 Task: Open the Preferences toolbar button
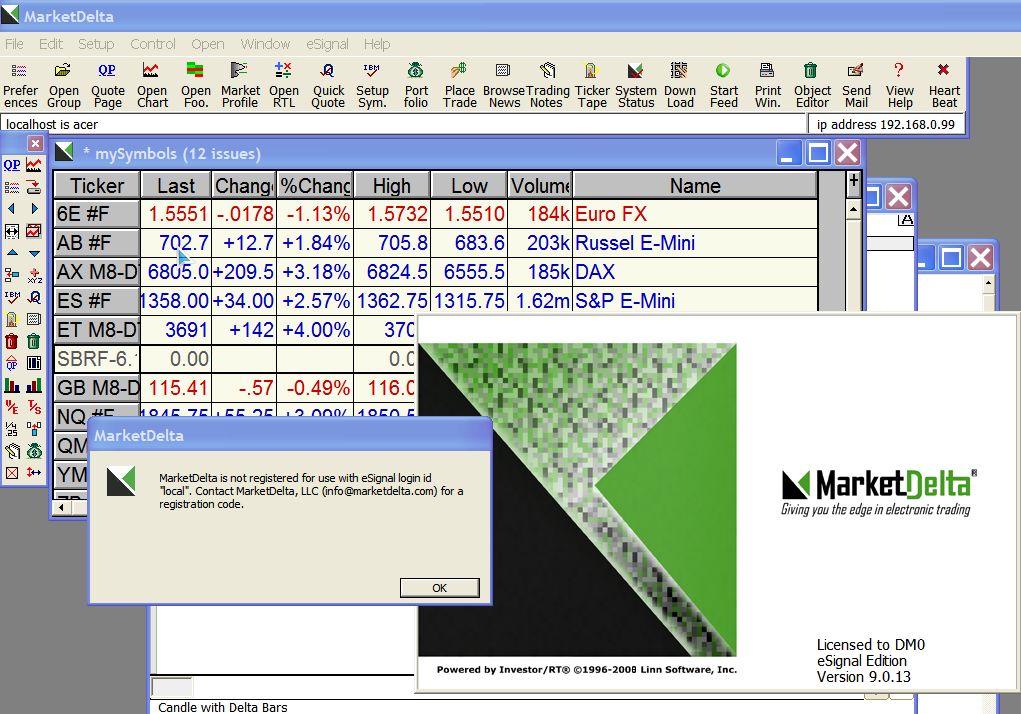20,84
